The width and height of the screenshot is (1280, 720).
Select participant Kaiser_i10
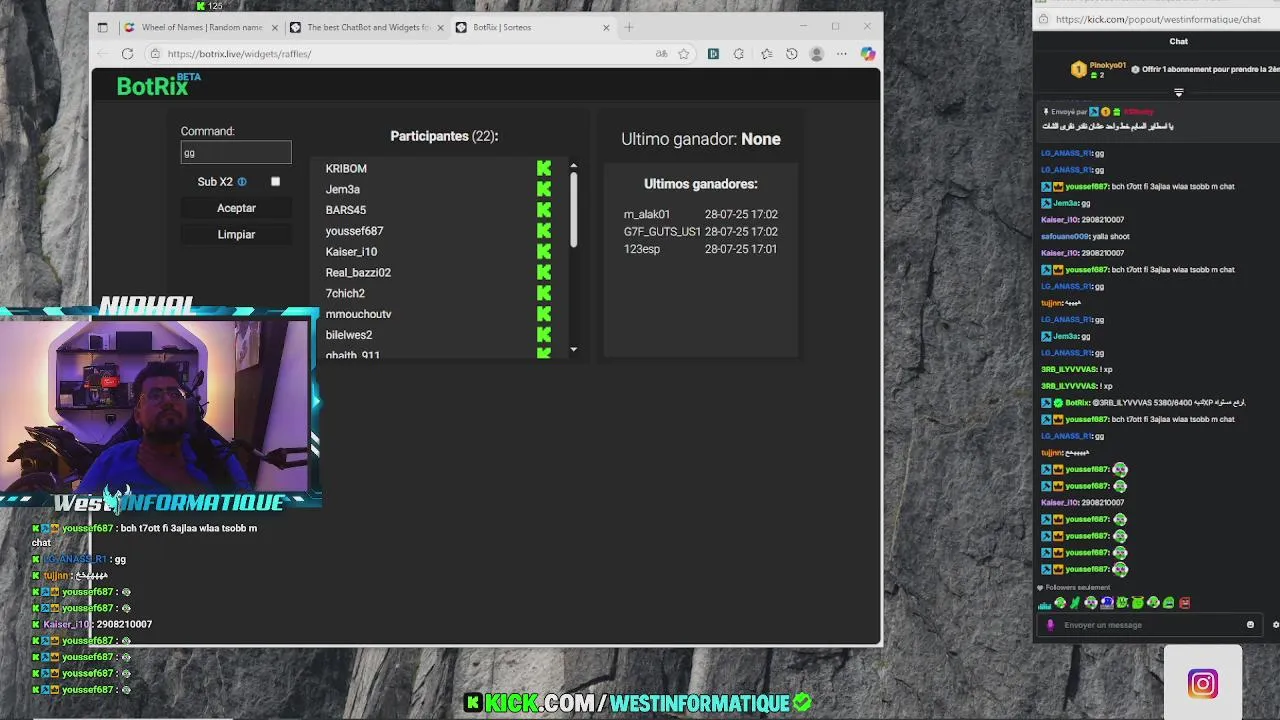coord(351,252)
